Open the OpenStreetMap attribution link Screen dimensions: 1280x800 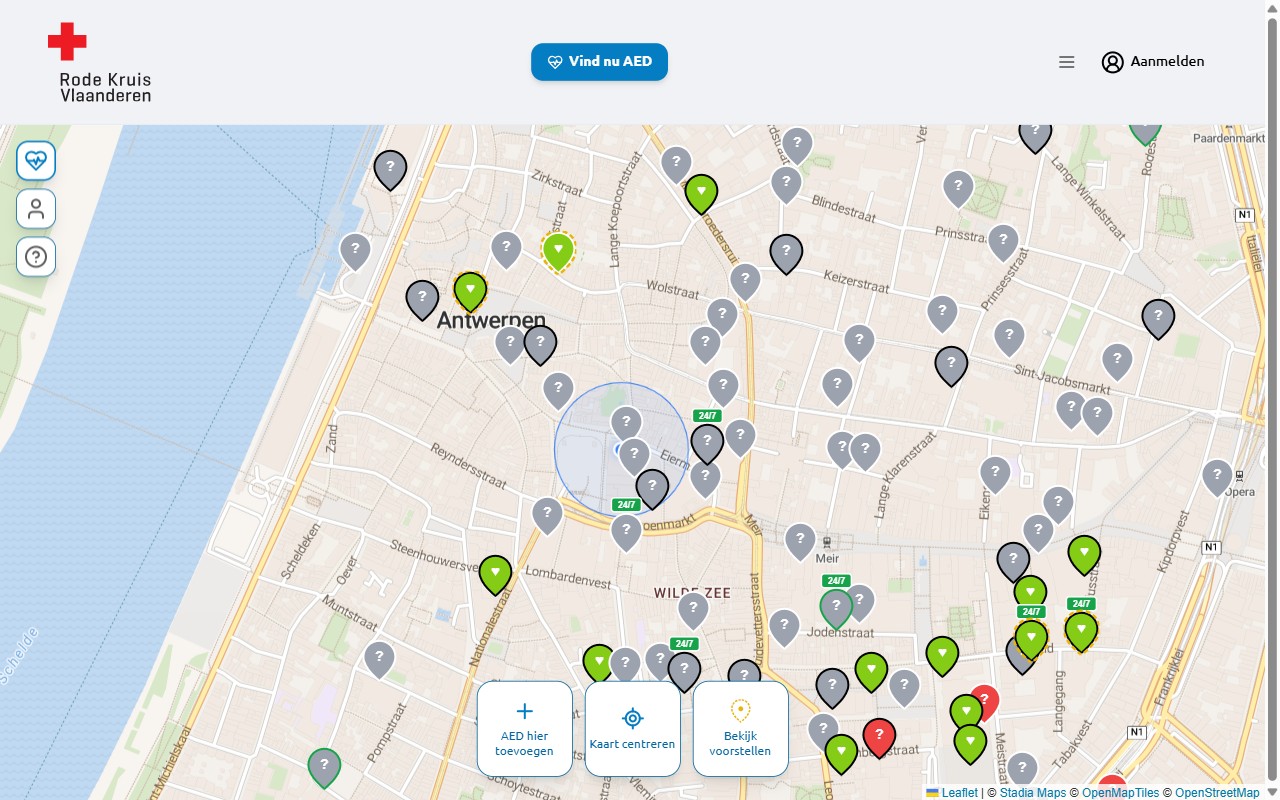pyautogui.click(x=1217, y=792)
